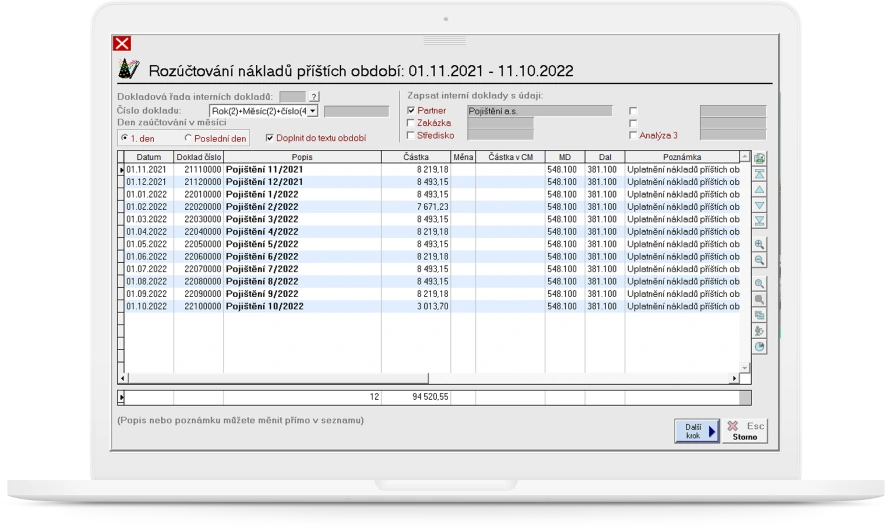Click the Doklad číslo column header

pyautogui.click(x=199, y=157)
